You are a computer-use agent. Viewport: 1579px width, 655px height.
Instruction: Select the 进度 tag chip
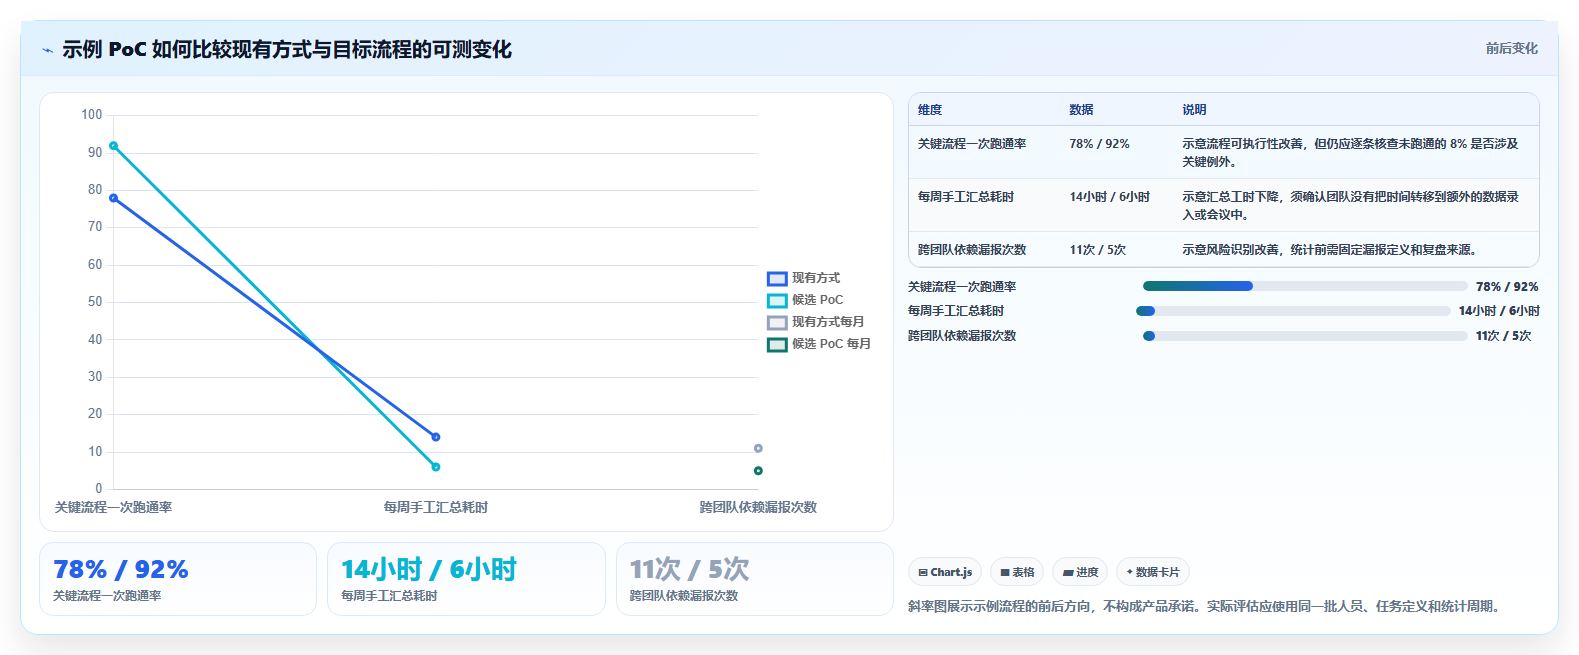click(x=1080, y=572)
